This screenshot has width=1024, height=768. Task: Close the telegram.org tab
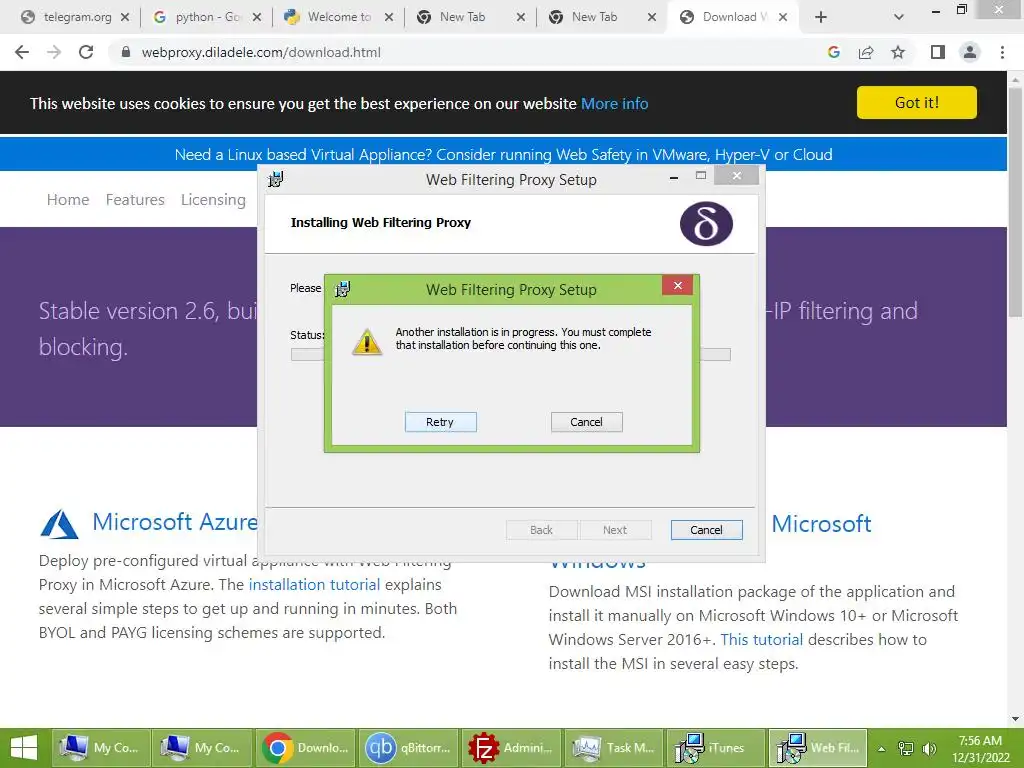click(x=125, y=18)
